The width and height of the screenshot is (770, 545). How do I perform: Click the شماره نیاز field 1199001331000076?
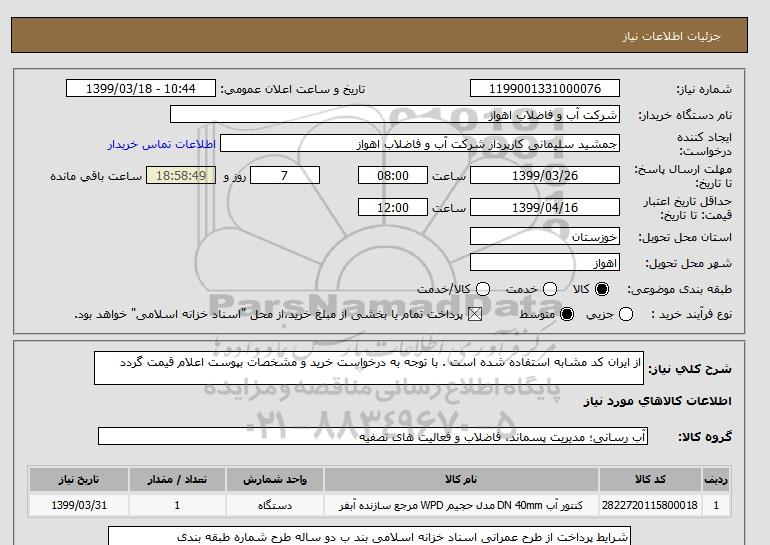point(545,88)
